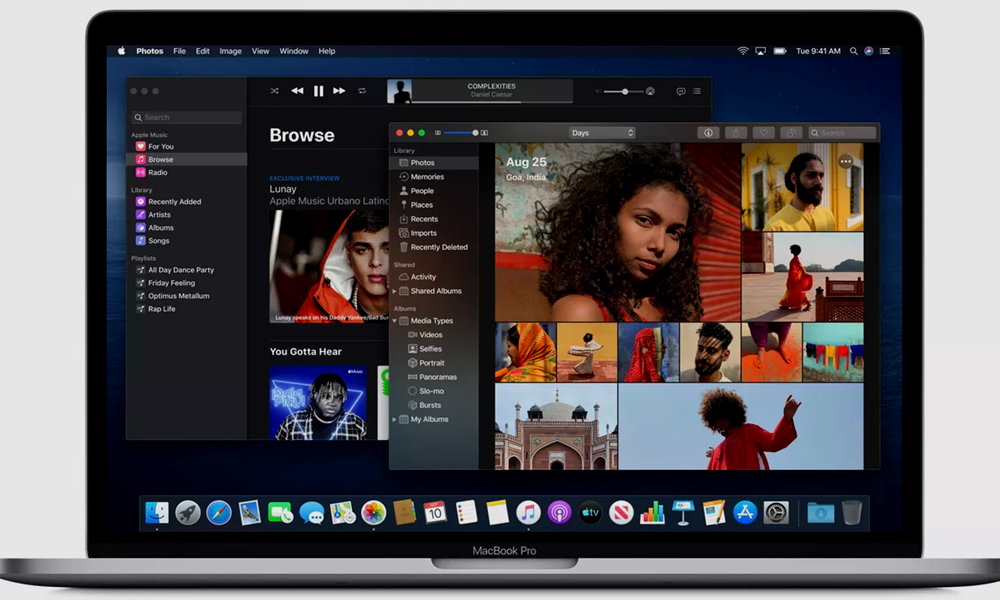Launch Safari from the Dock

219,513
